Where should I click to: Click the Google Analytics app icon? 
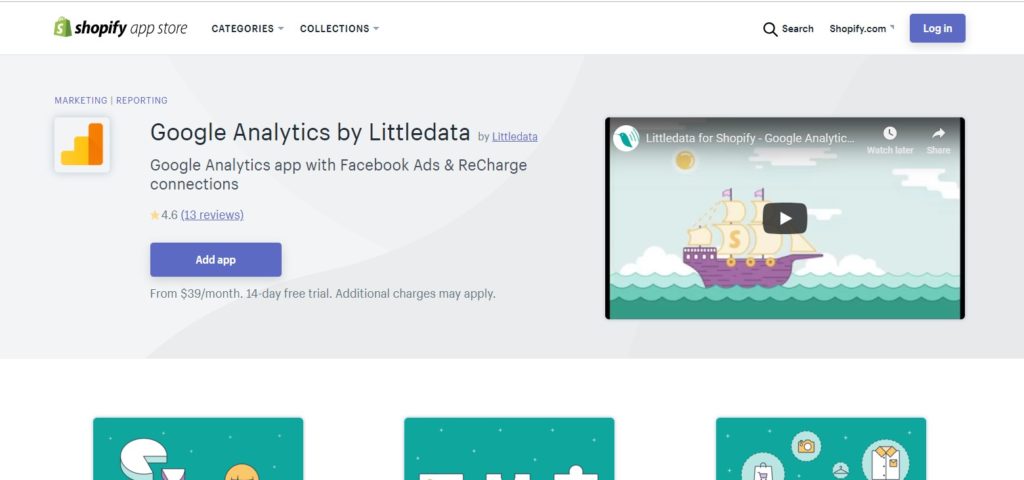pos(82,144)
